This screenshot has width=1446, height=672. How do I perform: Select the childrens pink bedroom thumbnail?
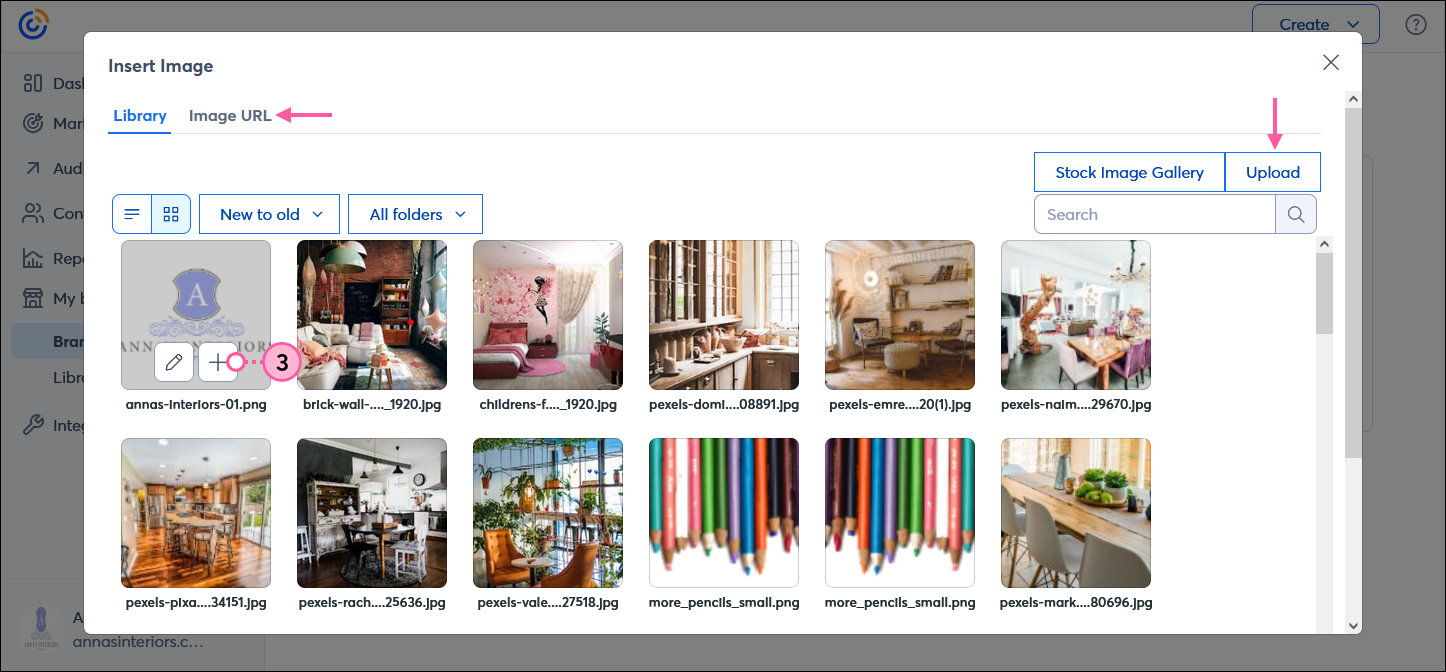pyautogui.click(x=548, y=314)
